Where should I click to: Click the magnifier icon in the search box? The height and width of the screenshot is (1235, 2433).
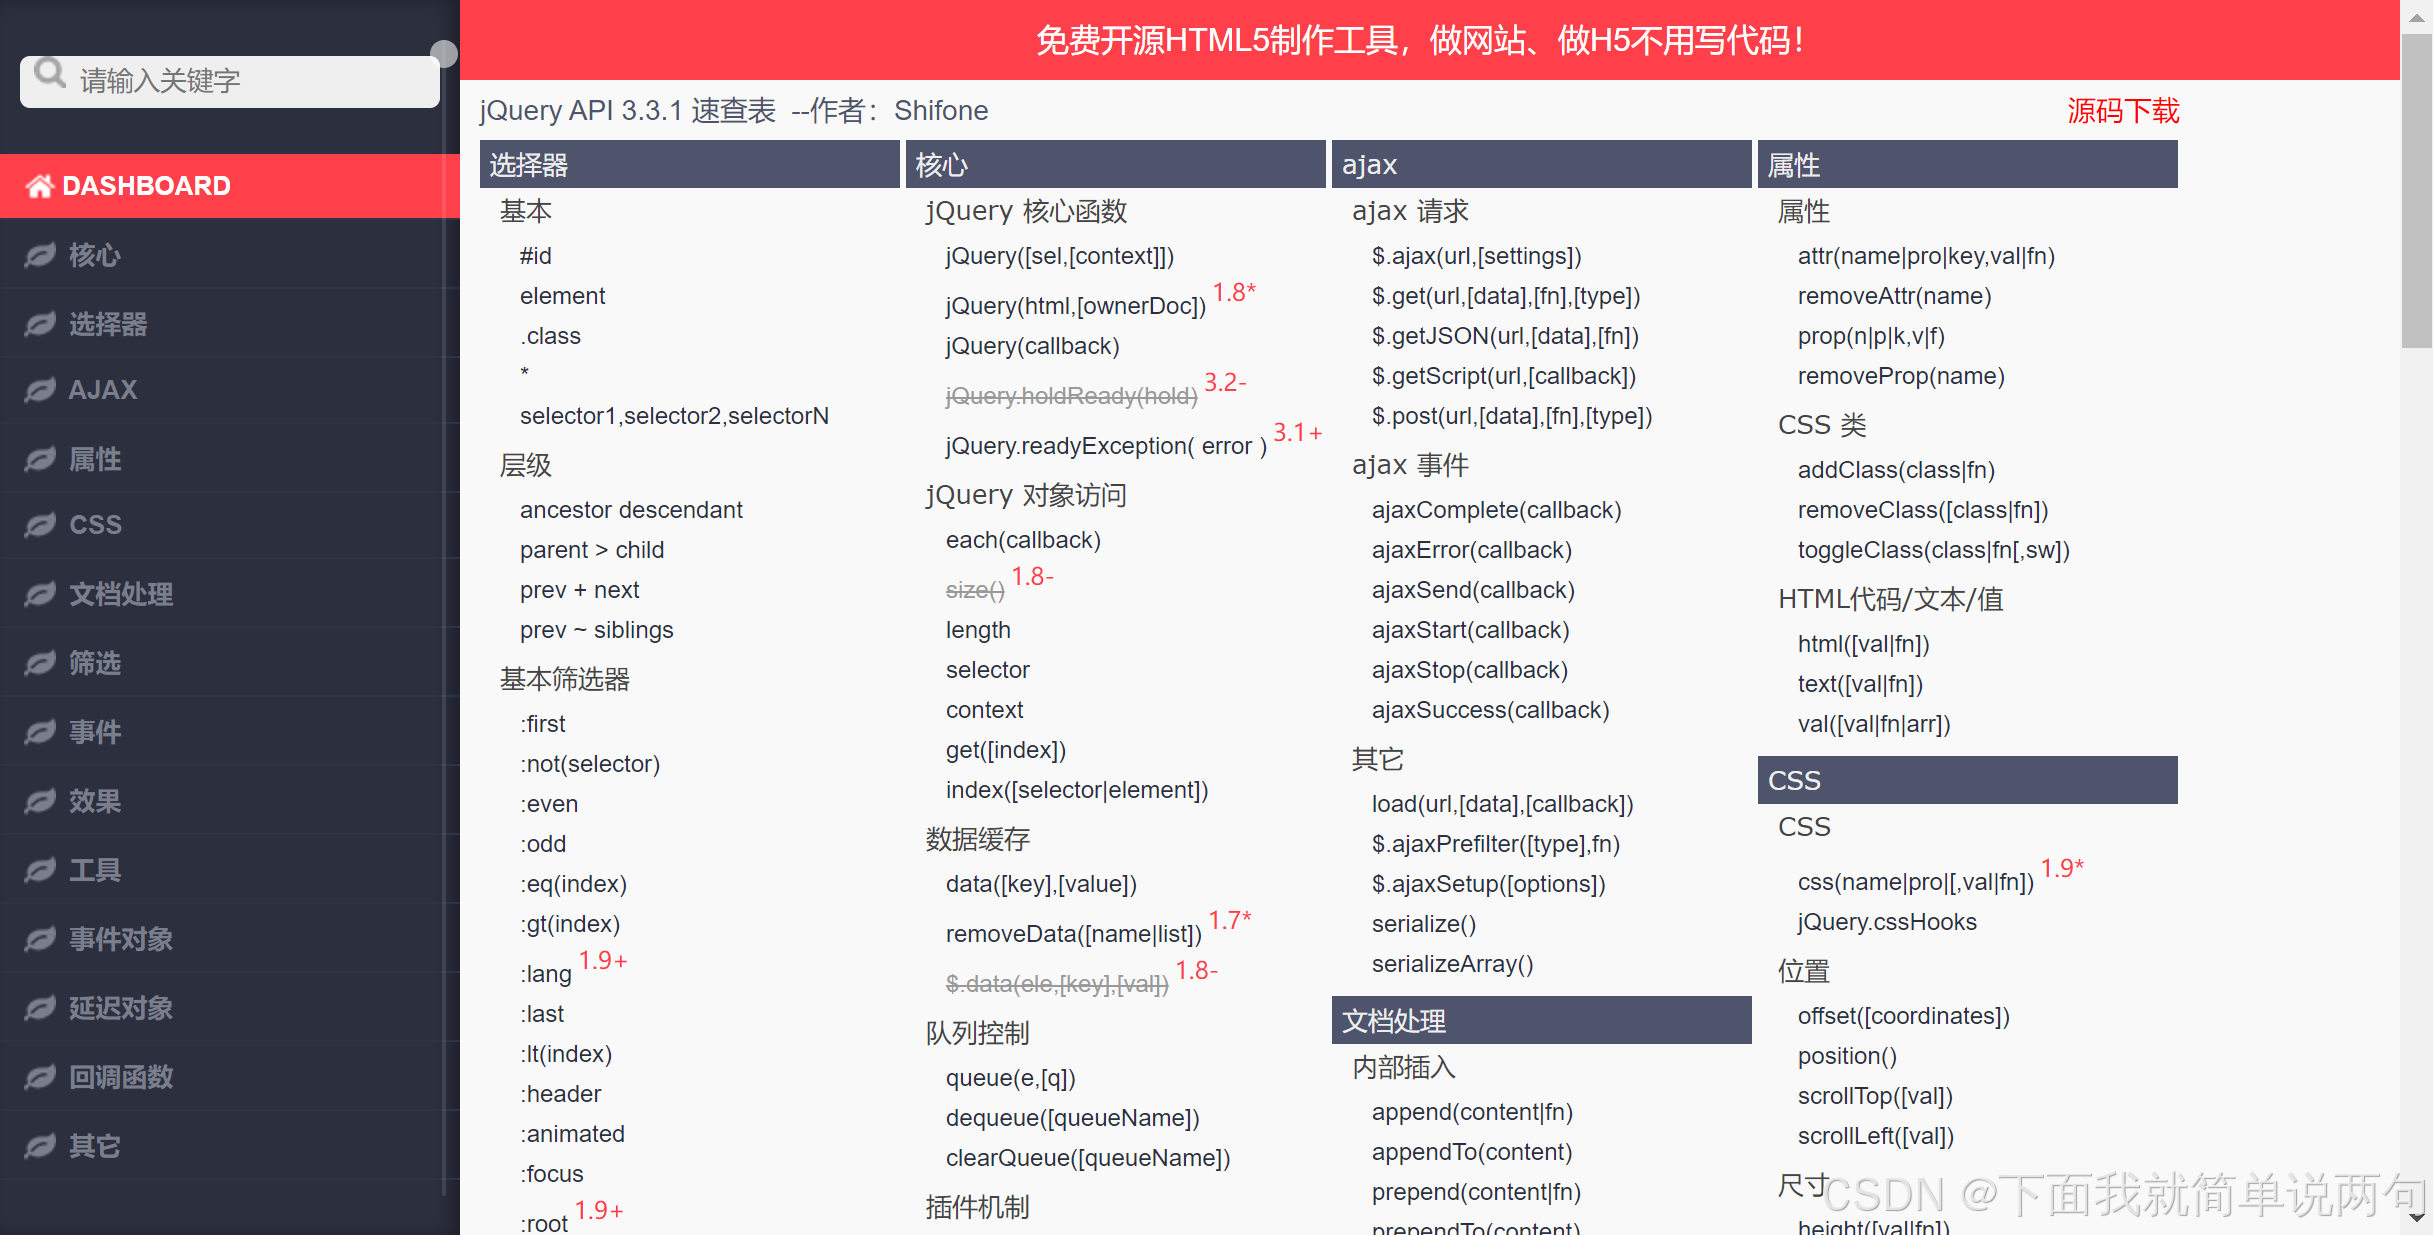49,74
